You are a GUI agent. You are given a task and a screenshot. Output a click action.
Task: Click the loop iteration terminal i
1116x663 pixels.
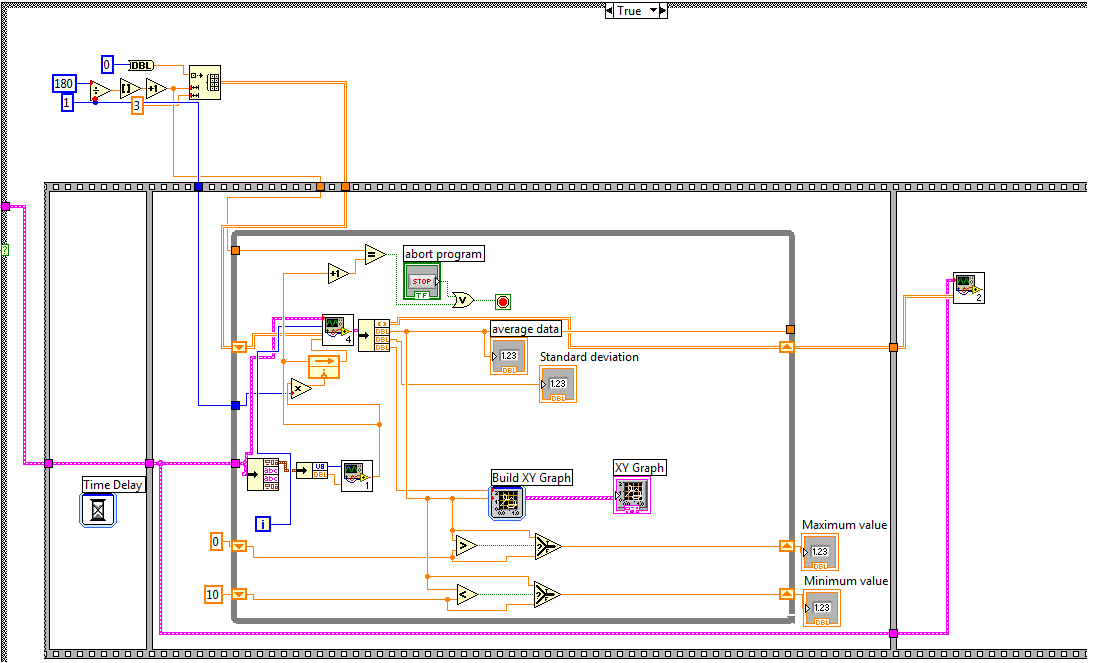point(264,524)
